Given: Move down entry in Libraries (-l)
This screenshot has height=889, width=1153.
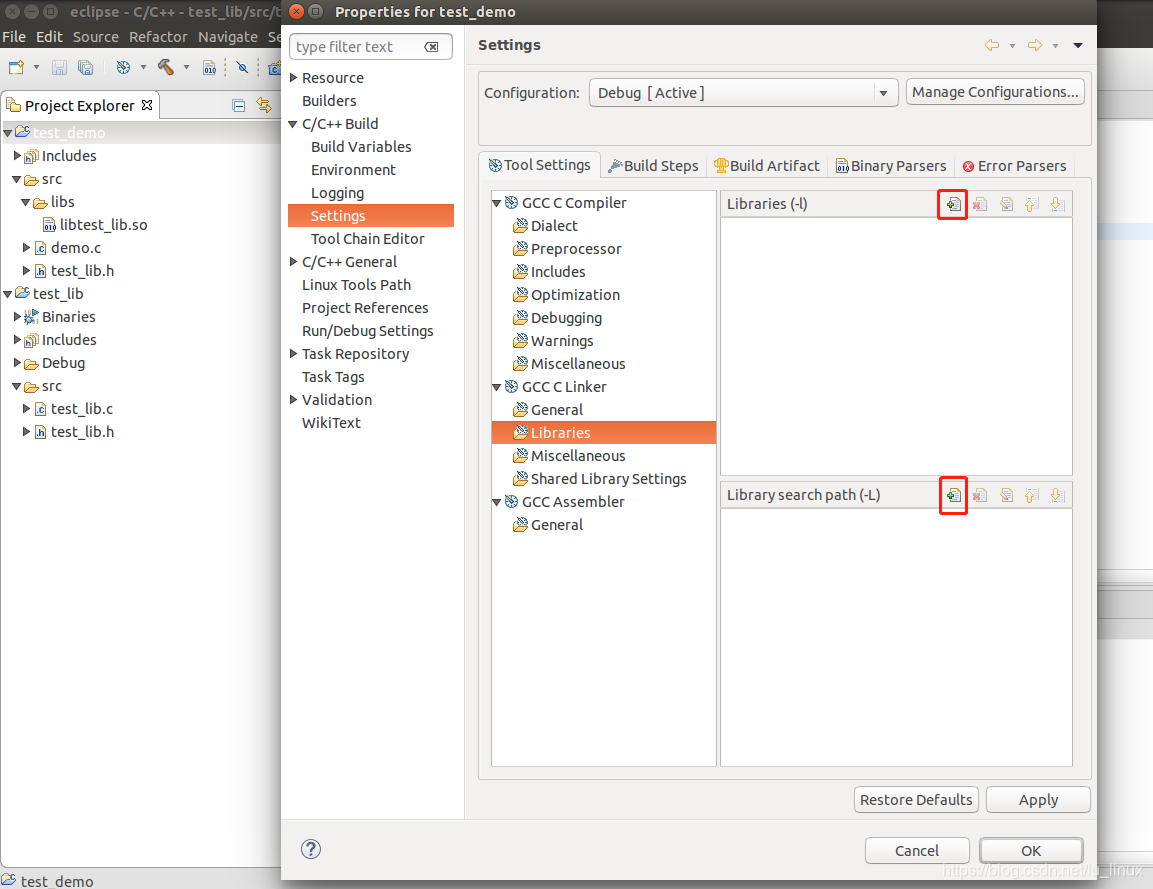Looking at the screenshot, I should [1057, 204].
